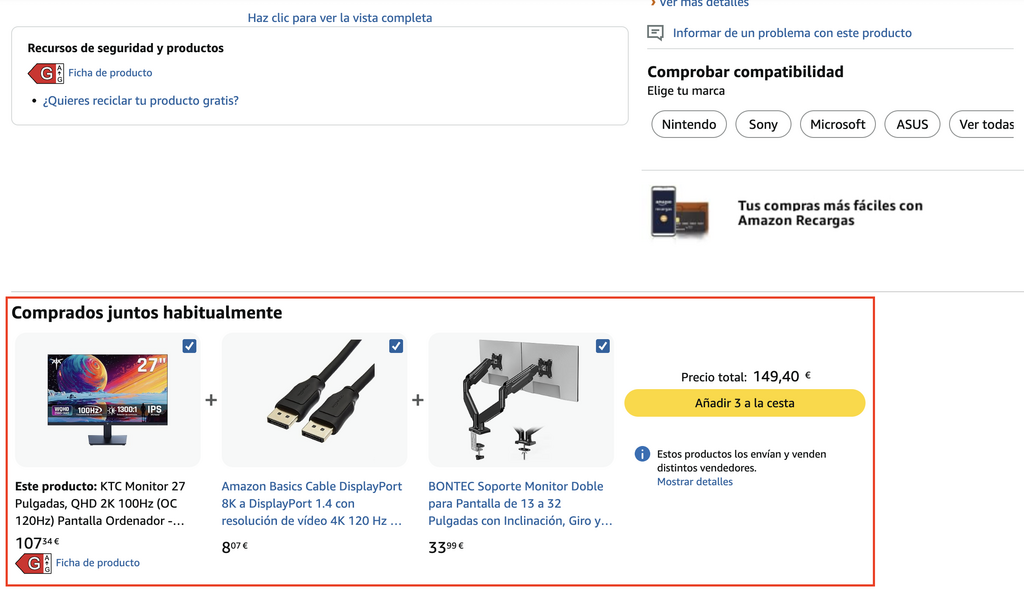Uncheck the BONTEC monitor mount checkbox
Image resolution: width=1024 pixels, height=599 pixels.
pyautogui.click(x=603, y=345)
